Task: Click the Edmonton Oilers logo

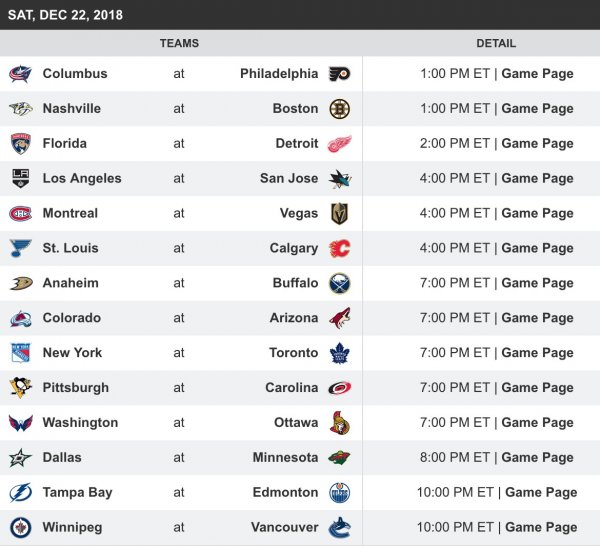Action: [340, 493]
